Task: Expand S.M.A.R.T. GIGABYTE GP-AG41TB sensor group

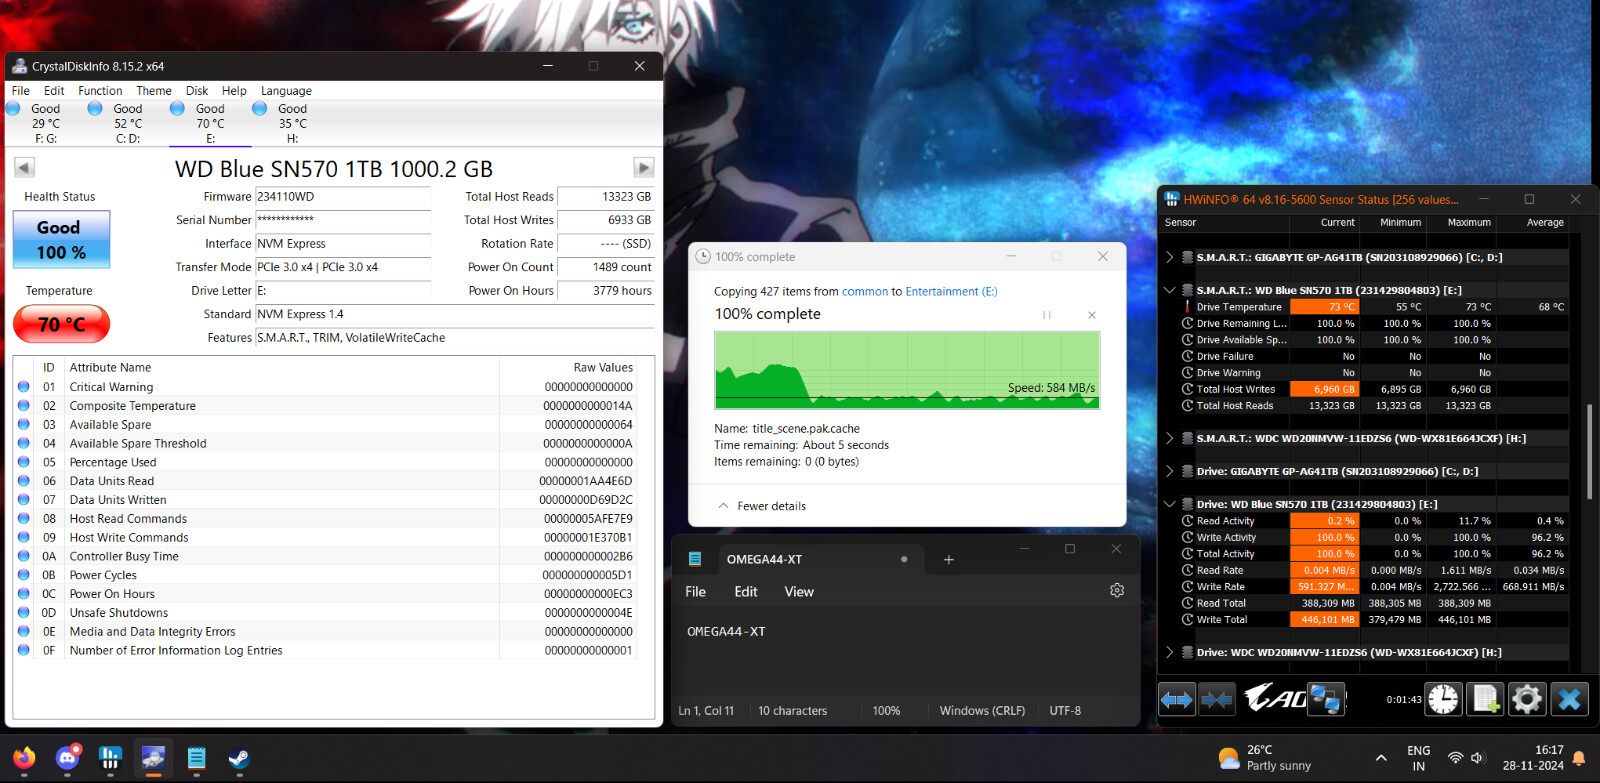Action: pyautogui.click(x=1169, y=258)
